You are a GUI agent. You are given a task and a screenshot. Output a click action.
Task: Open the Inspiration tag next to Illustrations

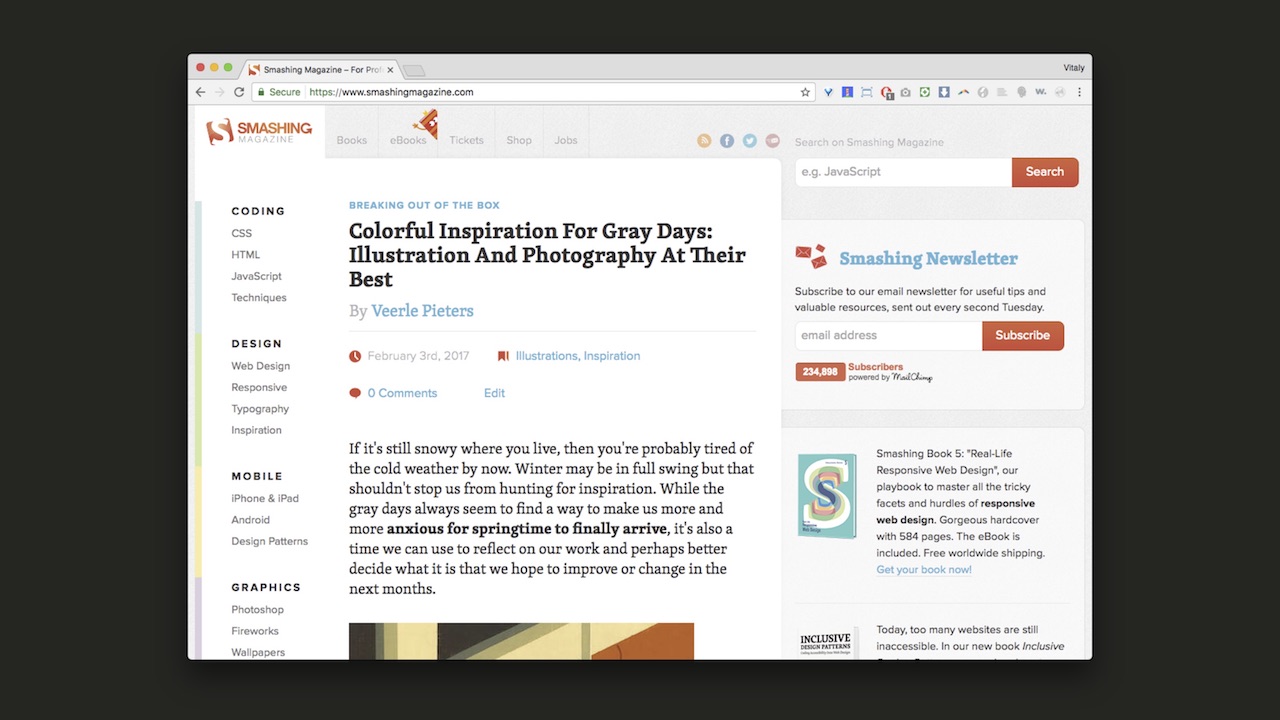(x=612, y=356)
